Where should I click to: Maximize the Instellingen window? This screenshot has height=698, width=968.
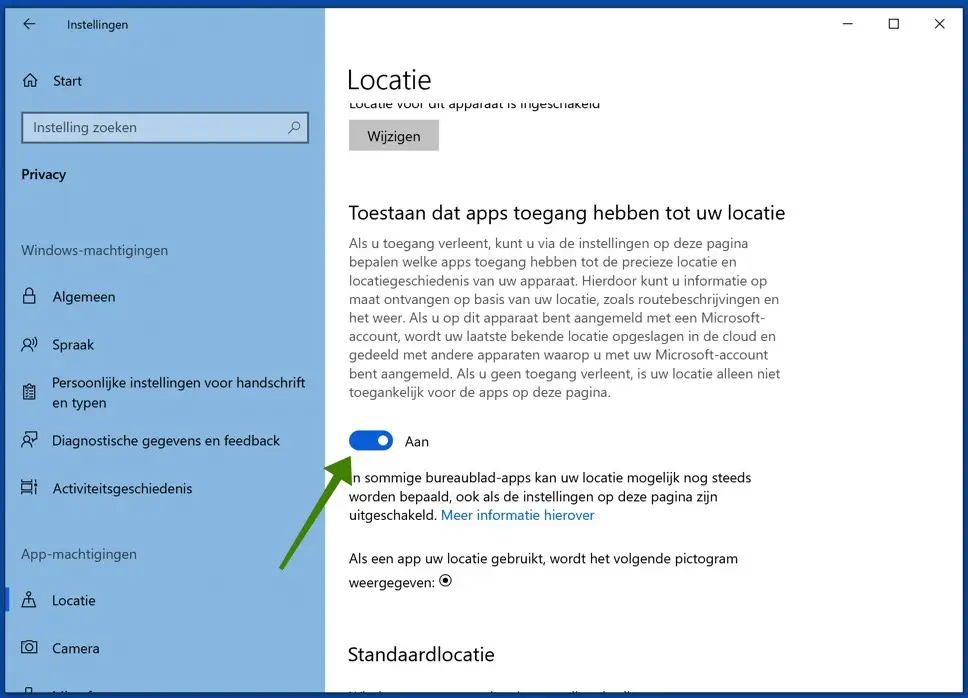pos(893,24)
